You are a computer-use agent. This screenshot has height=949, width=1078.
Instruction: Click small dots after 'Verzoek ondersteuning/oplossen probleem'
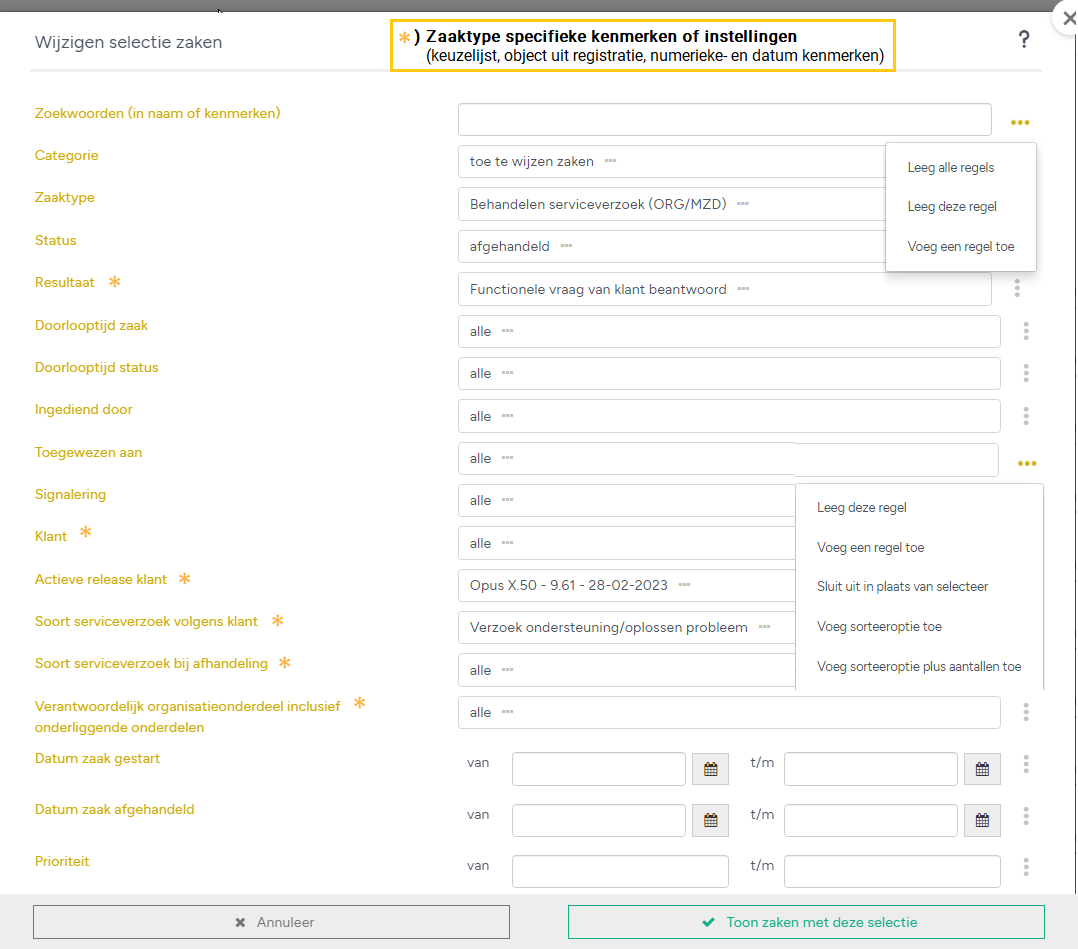[x=764, y=626]
